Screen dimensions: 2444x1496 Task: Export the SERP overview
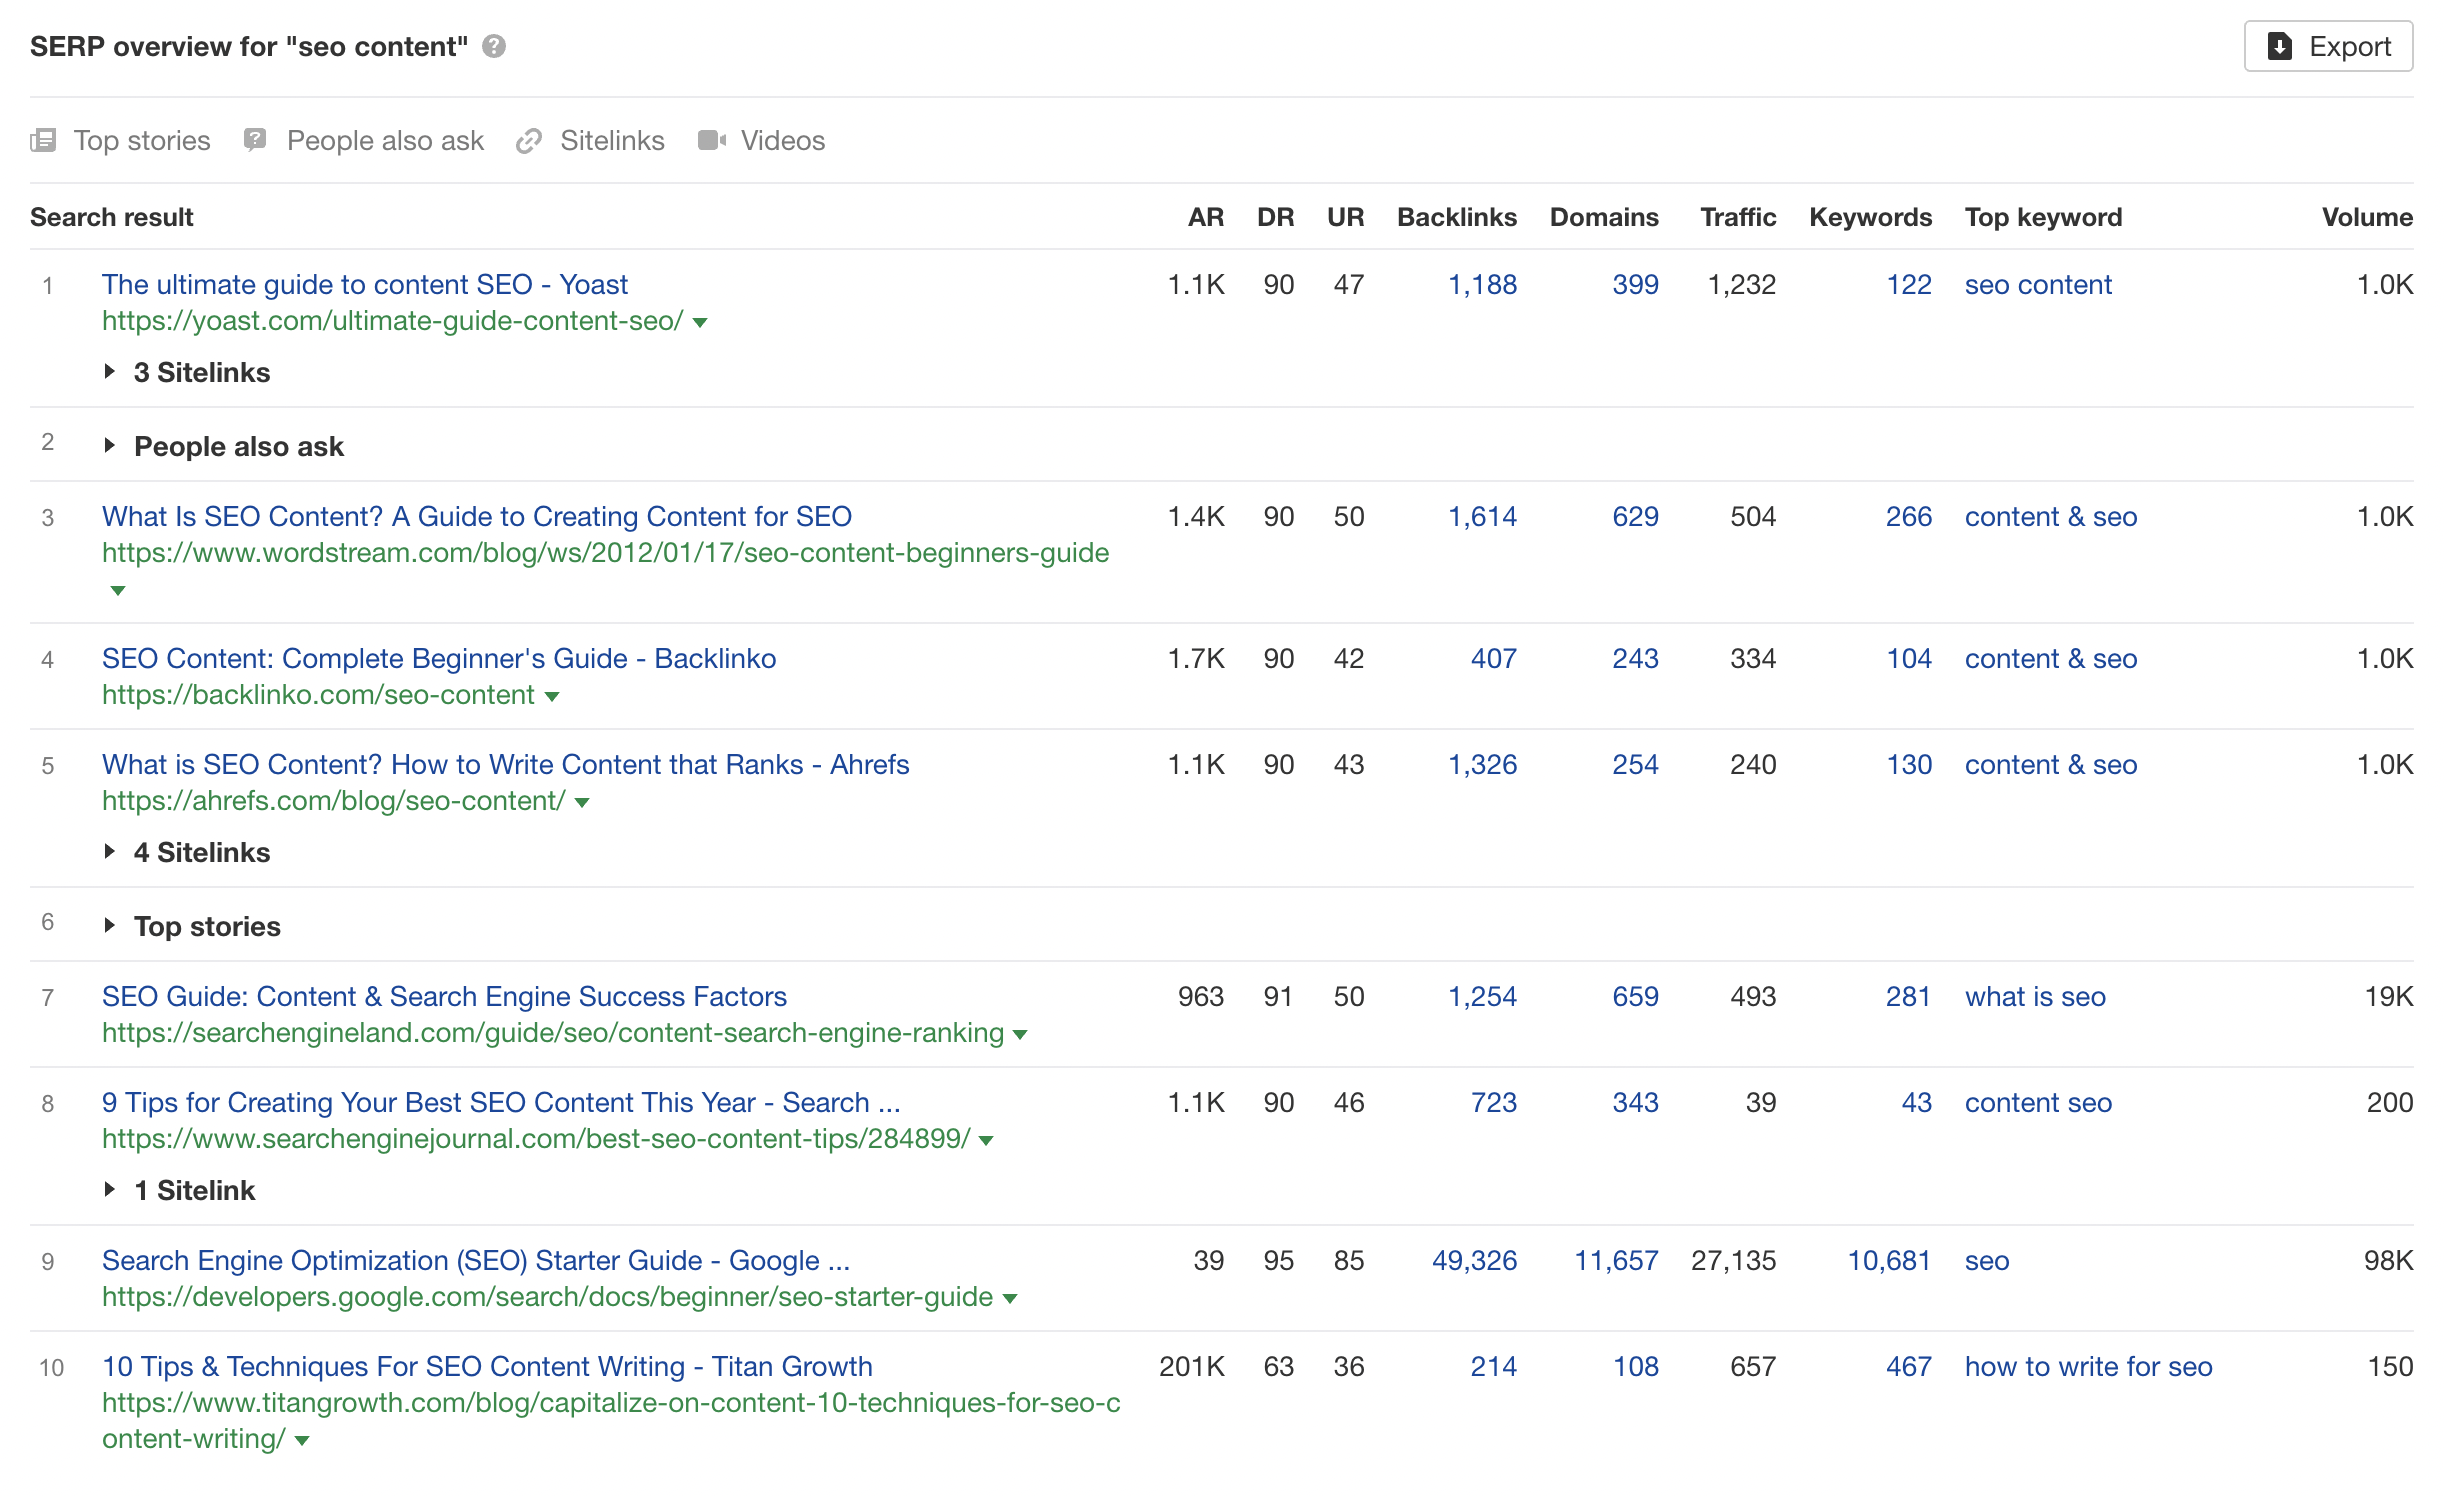(2328, 46)
